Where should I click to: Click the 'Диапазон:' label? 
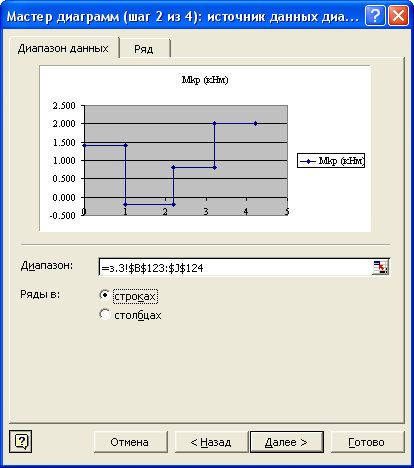(x=47, y=266)
